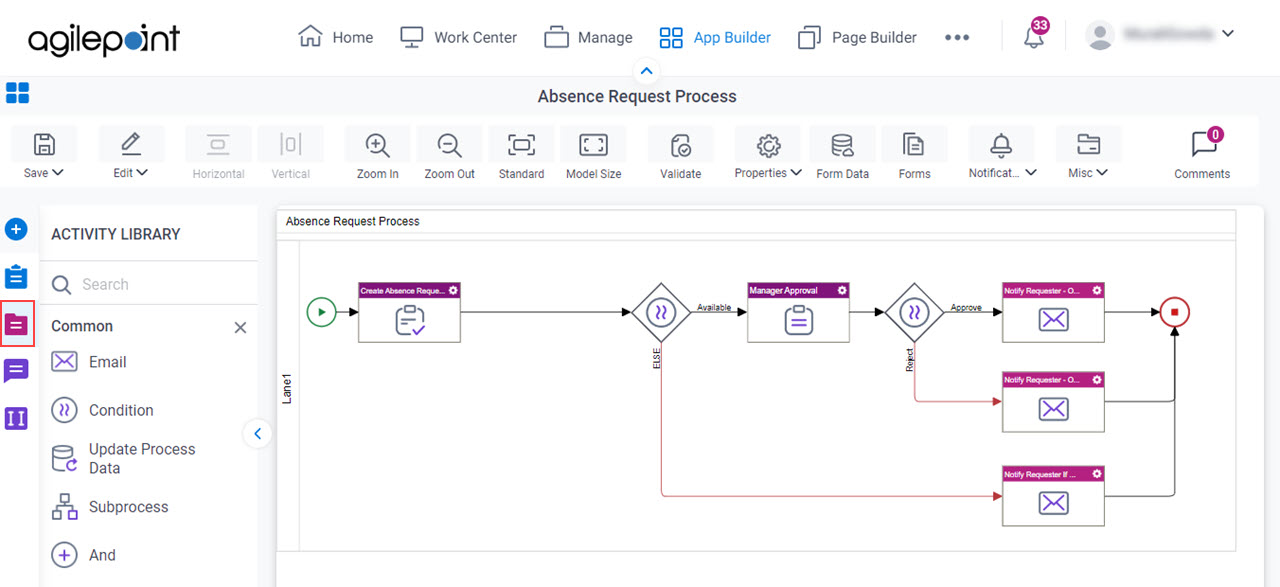The image size is (1280, 587).
Task: Click the Reject connector label
Action: [x=910, y=360]
